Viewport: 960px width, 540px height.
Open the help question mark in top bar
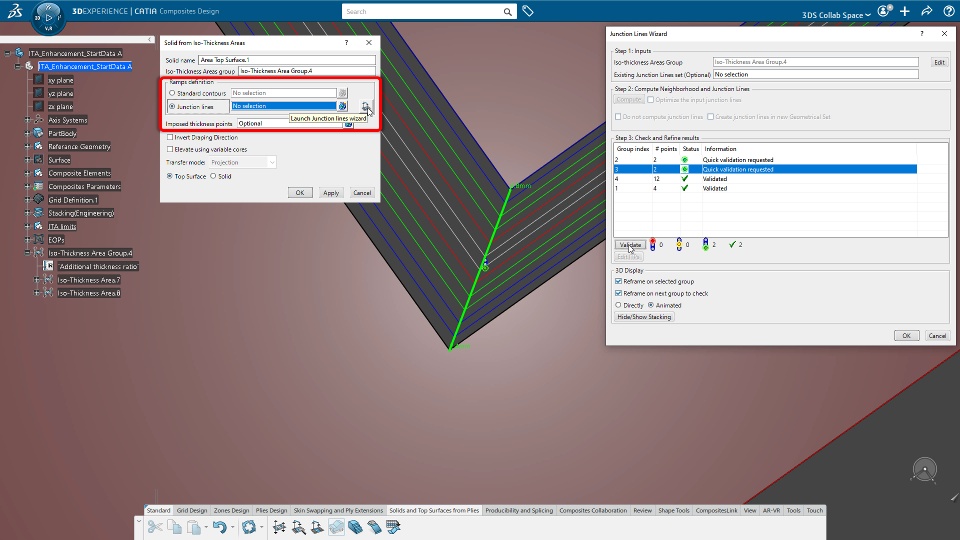[949, 11]
